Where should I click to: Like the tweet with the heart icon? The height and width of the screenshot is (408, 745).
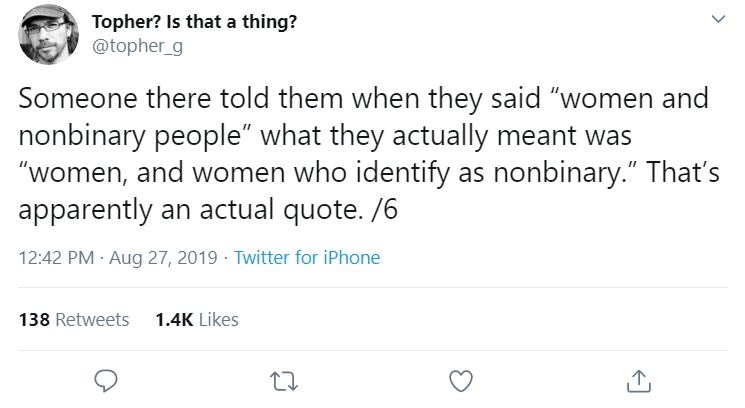coord(460,380)
